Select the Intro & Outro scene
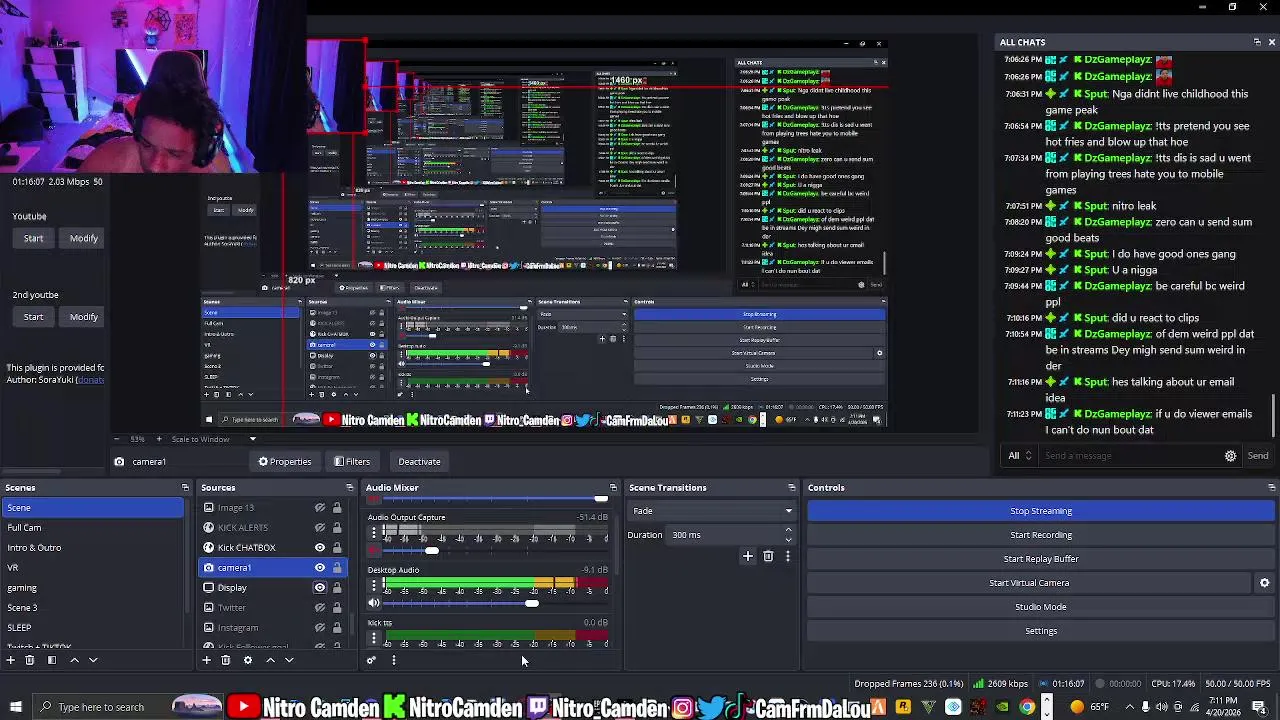Image resolution: width=1280 pixels, height=720 pixels. (92, 548)
